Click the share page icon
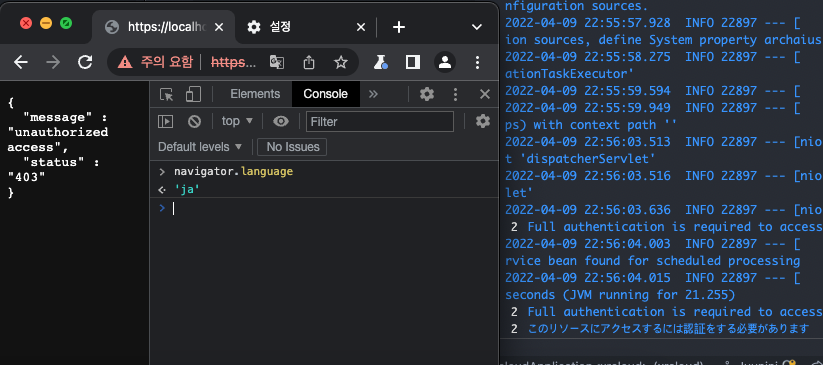The width and height of the screenshot is (823, 365). [x=309, y=62]
